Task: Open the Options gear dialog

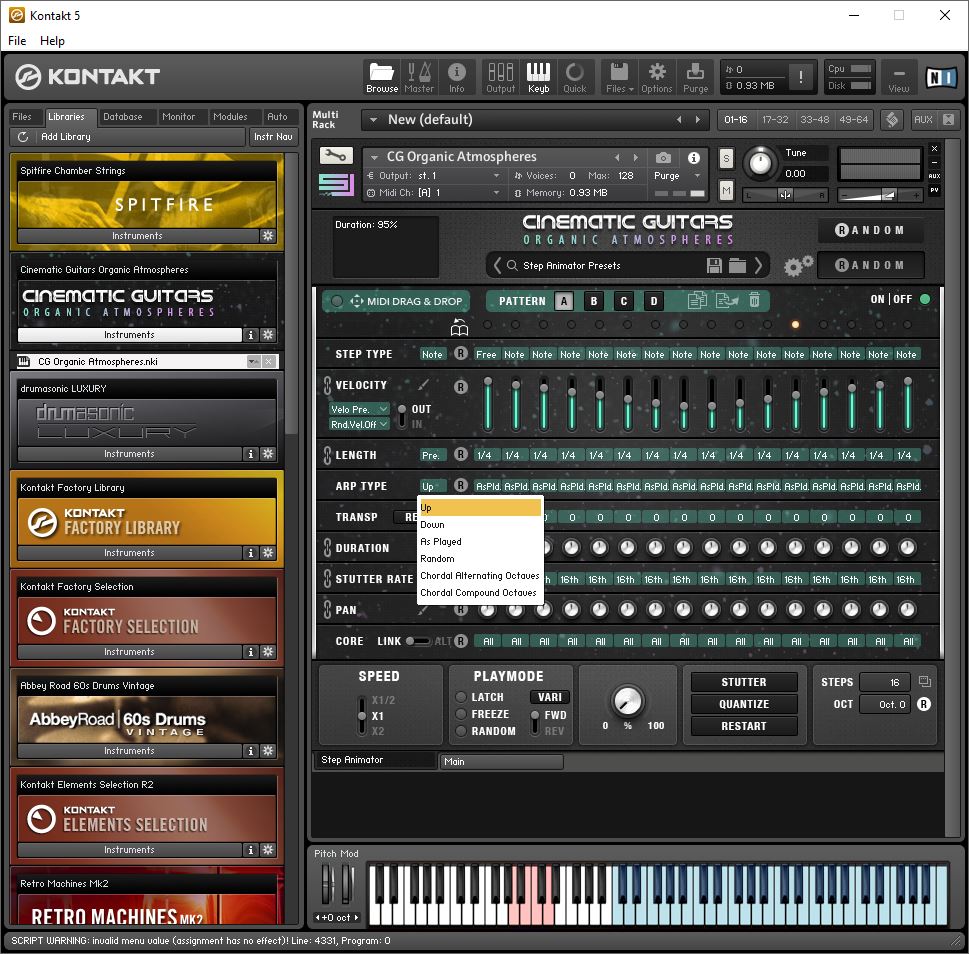Action: 656,77
